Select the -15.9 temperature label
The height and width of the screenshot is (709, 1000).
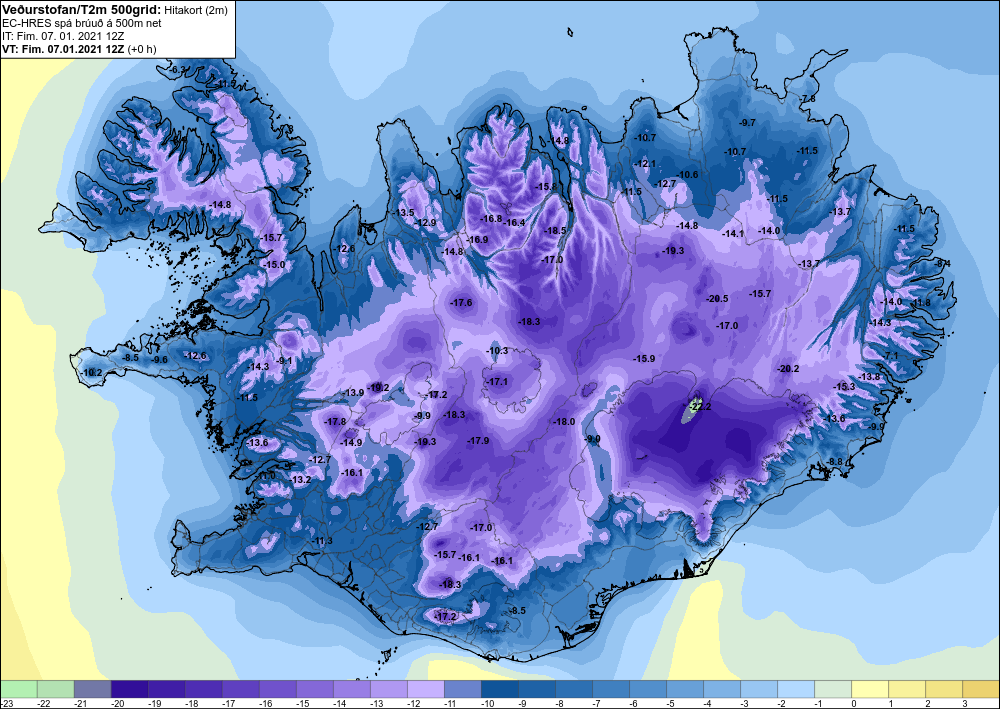(x=644, y=359)
